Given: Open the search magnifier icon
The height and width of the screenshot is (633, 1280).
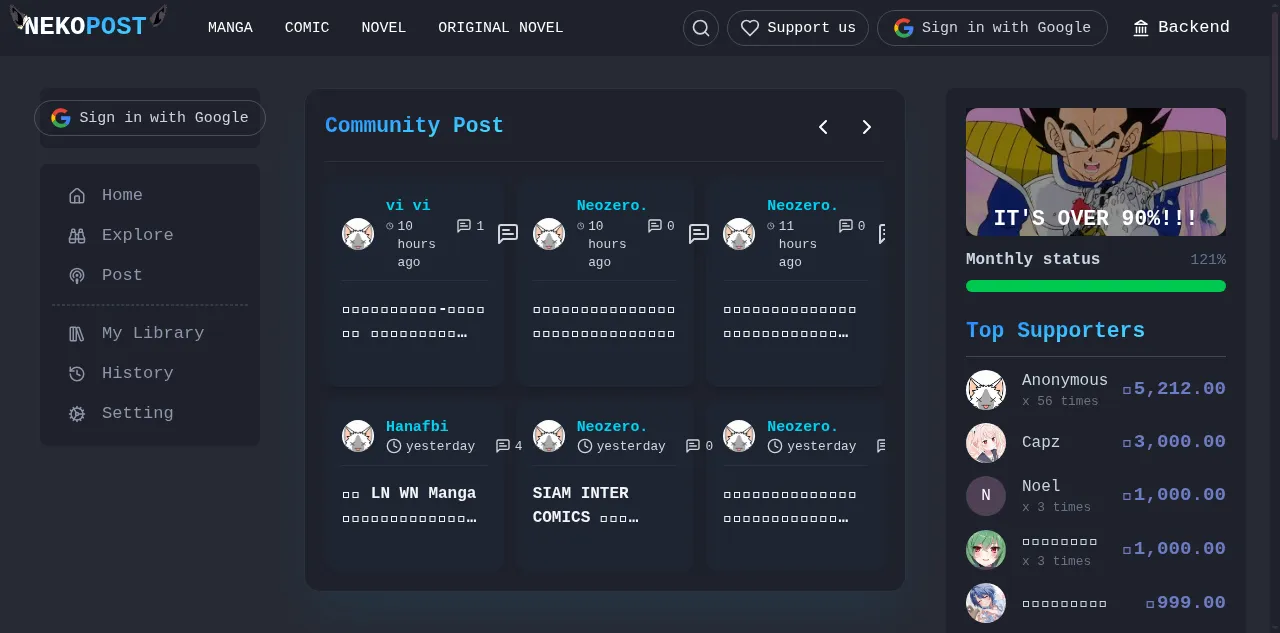Looking at the screenshot, I should [701, 28].
